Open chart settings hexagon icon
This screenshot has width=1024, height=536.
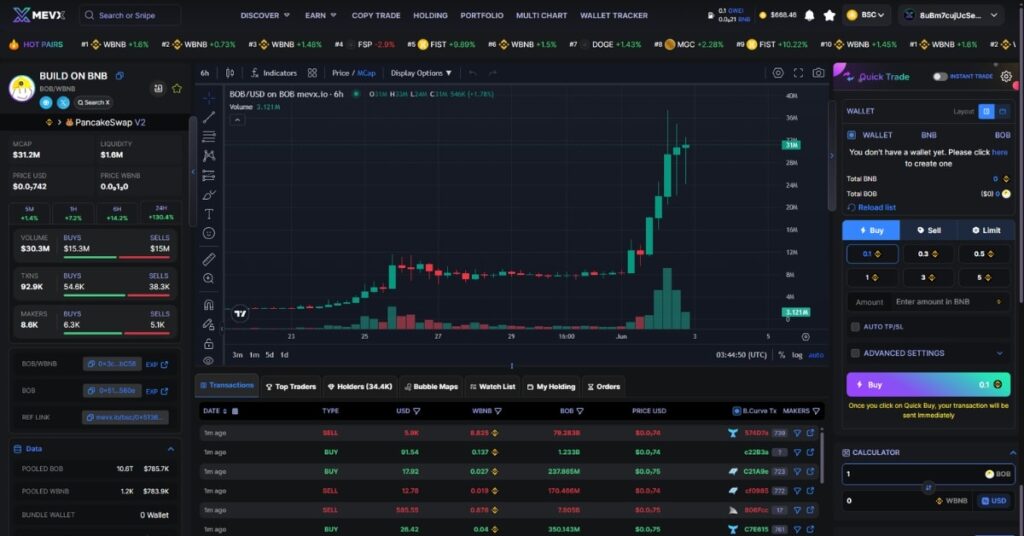coord(778,73)
